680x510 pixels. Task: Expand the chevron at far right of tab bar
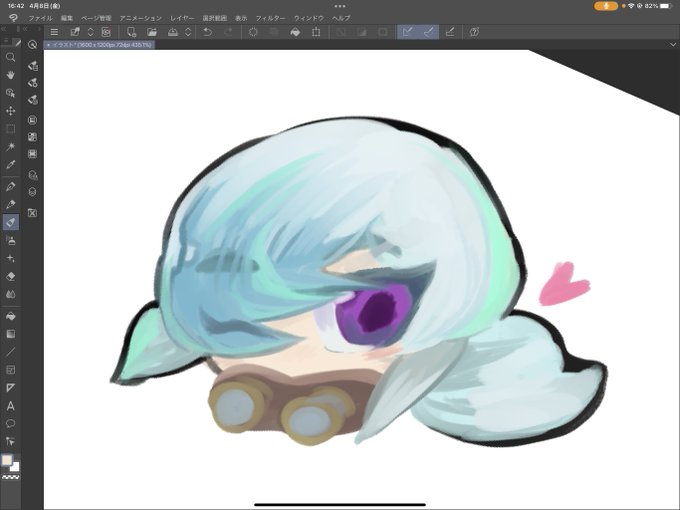(673, 45)
